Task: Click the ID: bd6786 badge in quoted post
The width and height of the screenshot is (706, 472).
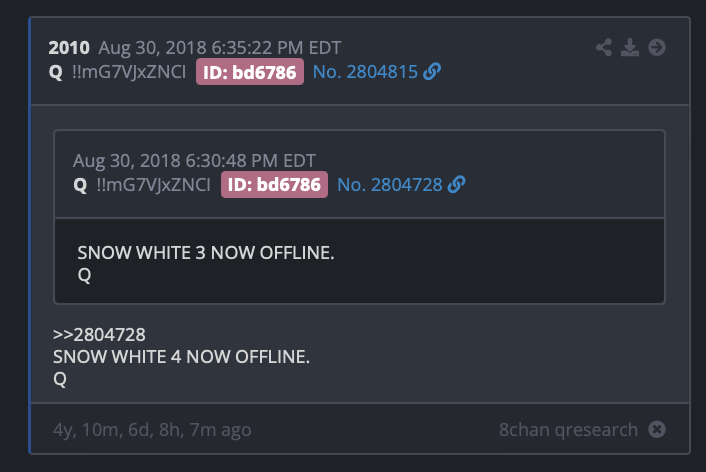Action: click(274, 184)
